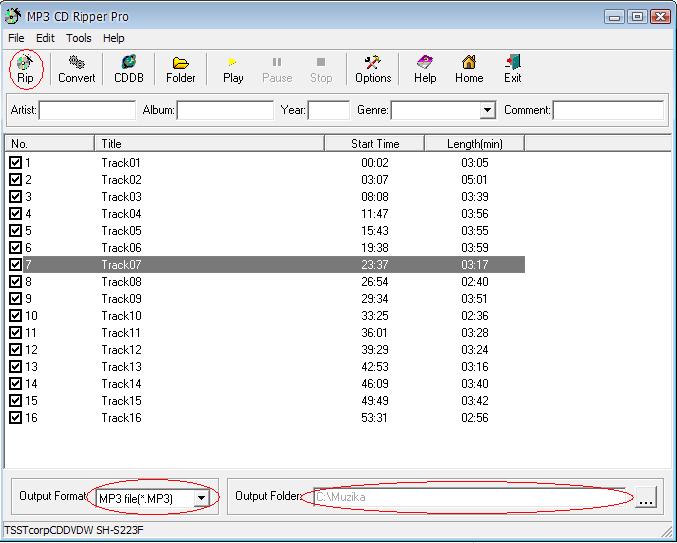The image size is (677, 543).
Task: Open the Edit menu
Action: tap(45, 38)
